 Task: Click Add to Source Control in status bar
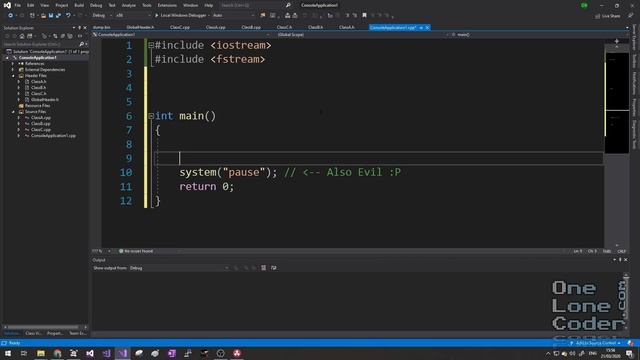click(x=595, y=343)
